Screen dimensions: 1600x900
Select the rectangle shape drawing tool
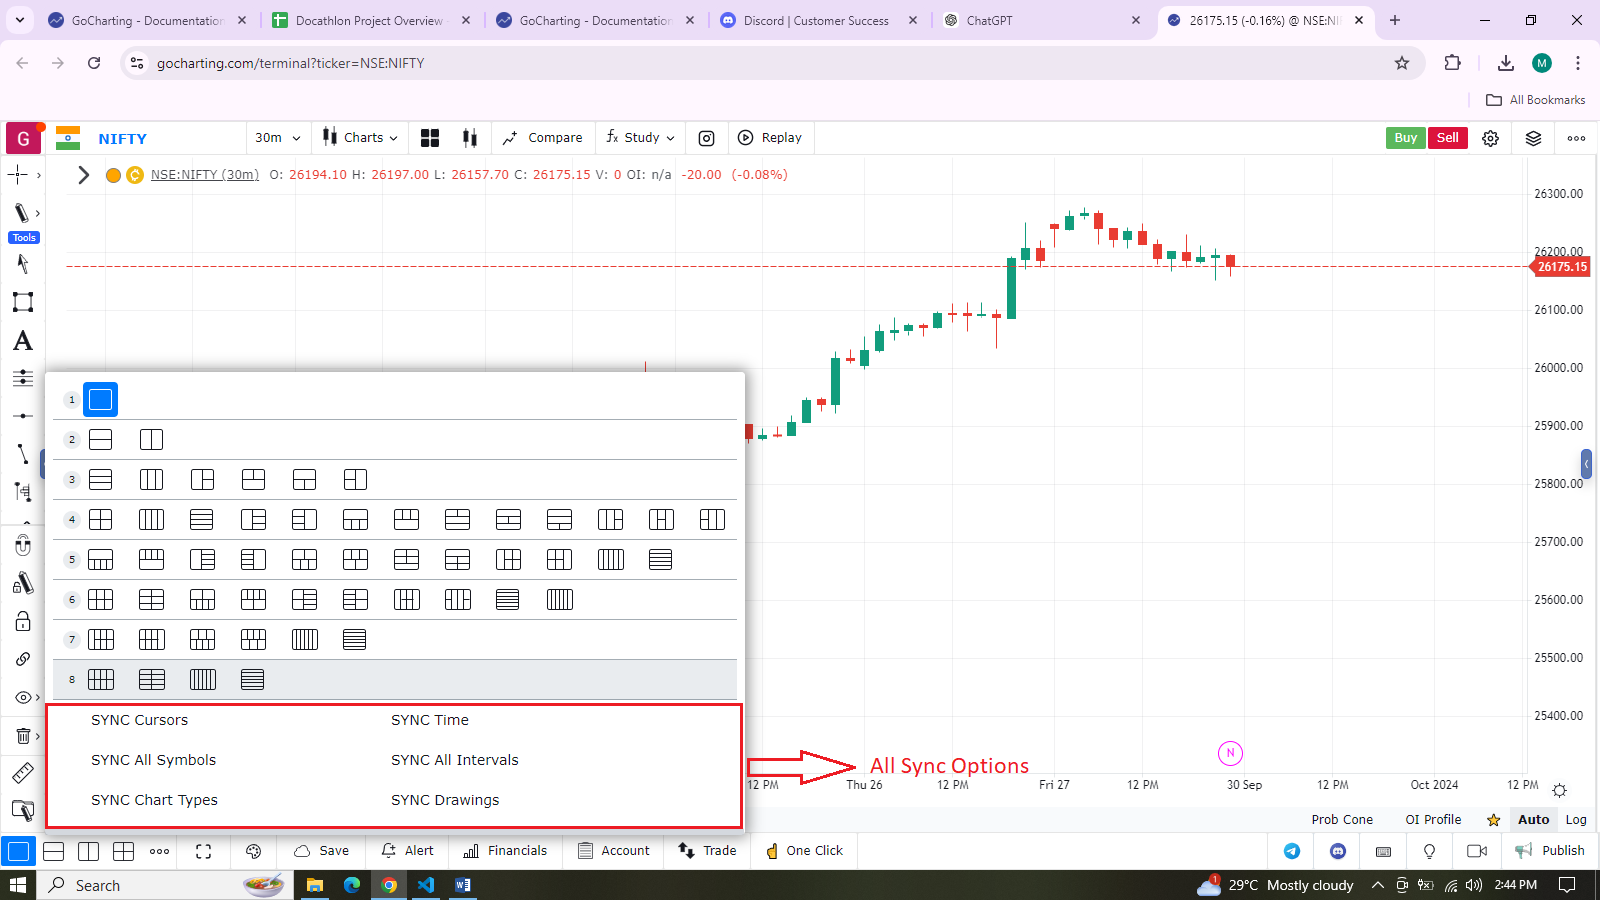(x=22, y=302)
